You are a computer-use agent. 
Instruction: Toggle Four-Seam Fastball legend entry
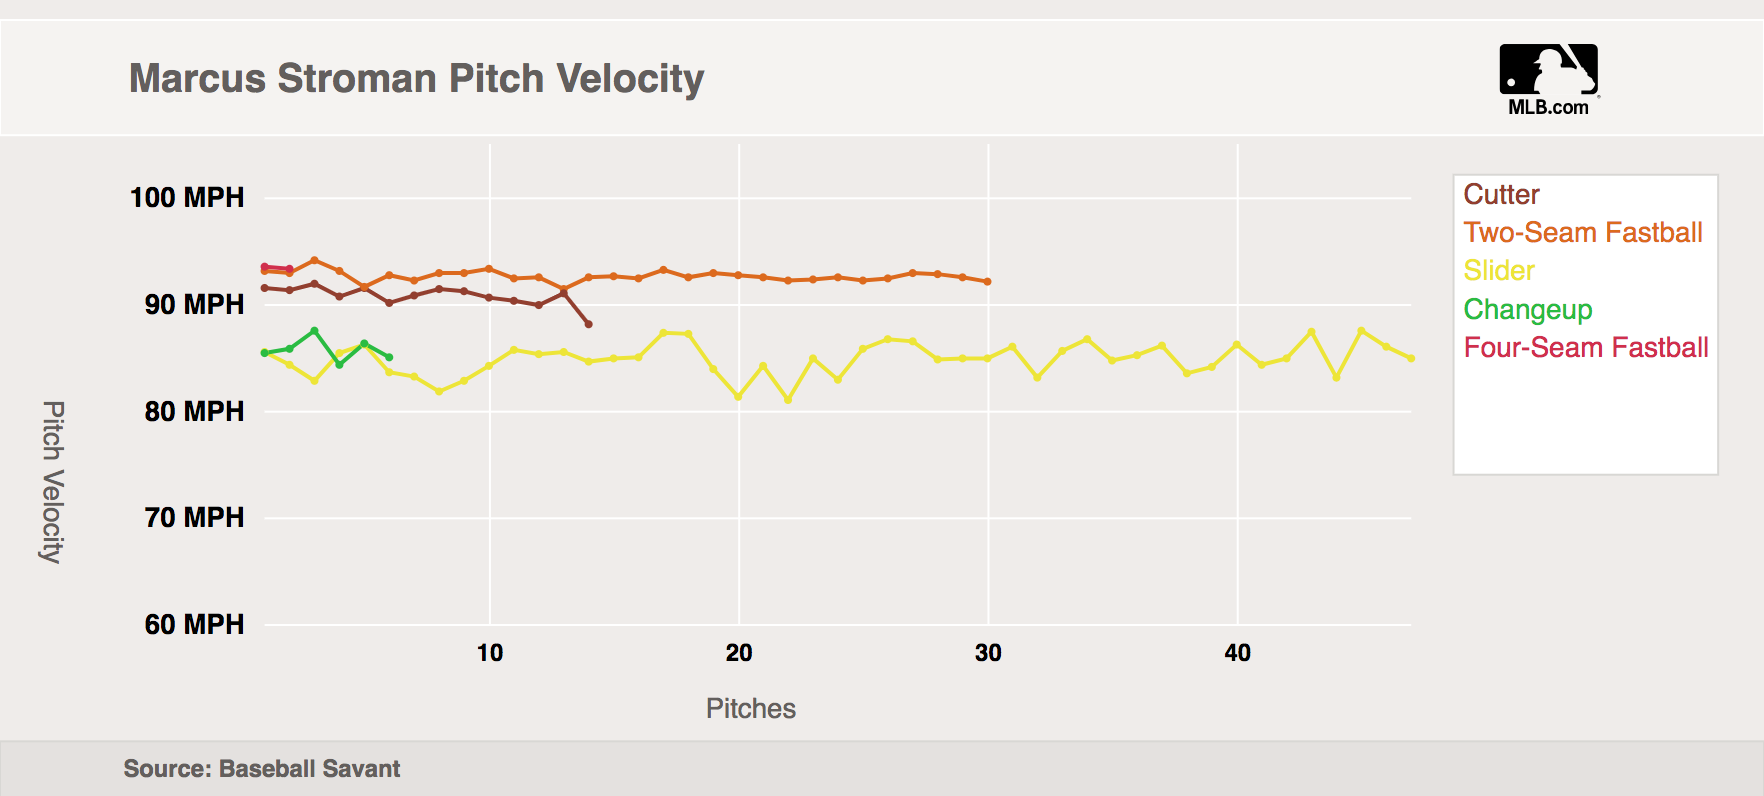pyautogui.click(x=1585, y=347)
